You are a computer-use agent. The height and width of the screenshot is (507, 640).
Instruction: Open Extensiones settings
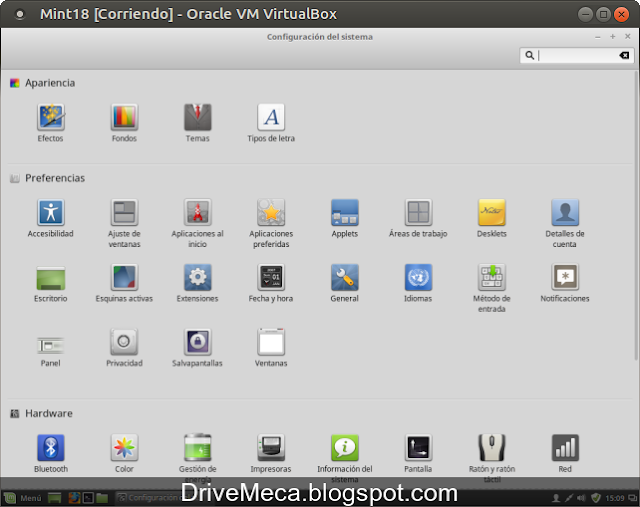point(198,284)
